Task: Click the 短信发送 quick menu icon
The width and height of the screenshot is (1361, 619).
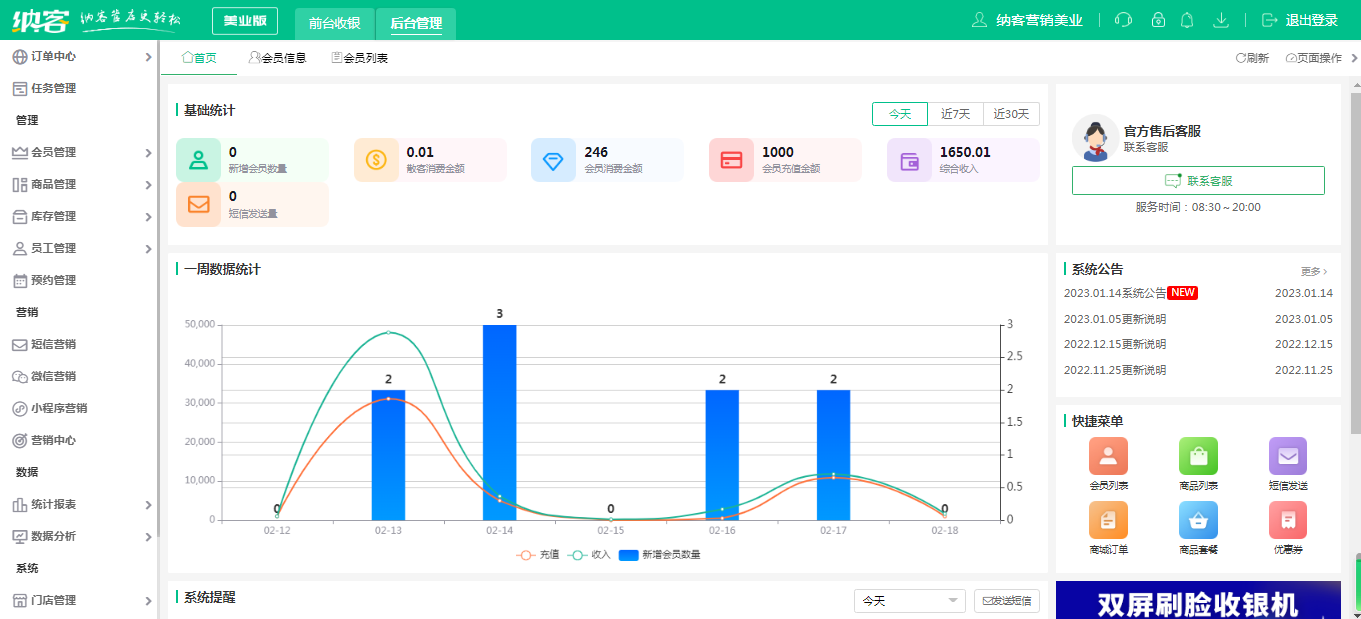Action: coord(1287,457)
